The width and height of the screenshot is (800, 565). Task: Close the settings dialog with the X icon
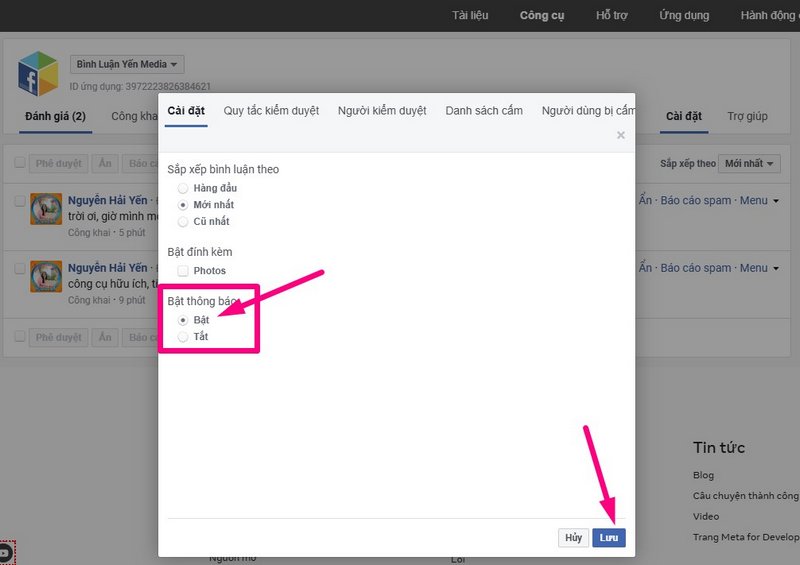(620, 135)
